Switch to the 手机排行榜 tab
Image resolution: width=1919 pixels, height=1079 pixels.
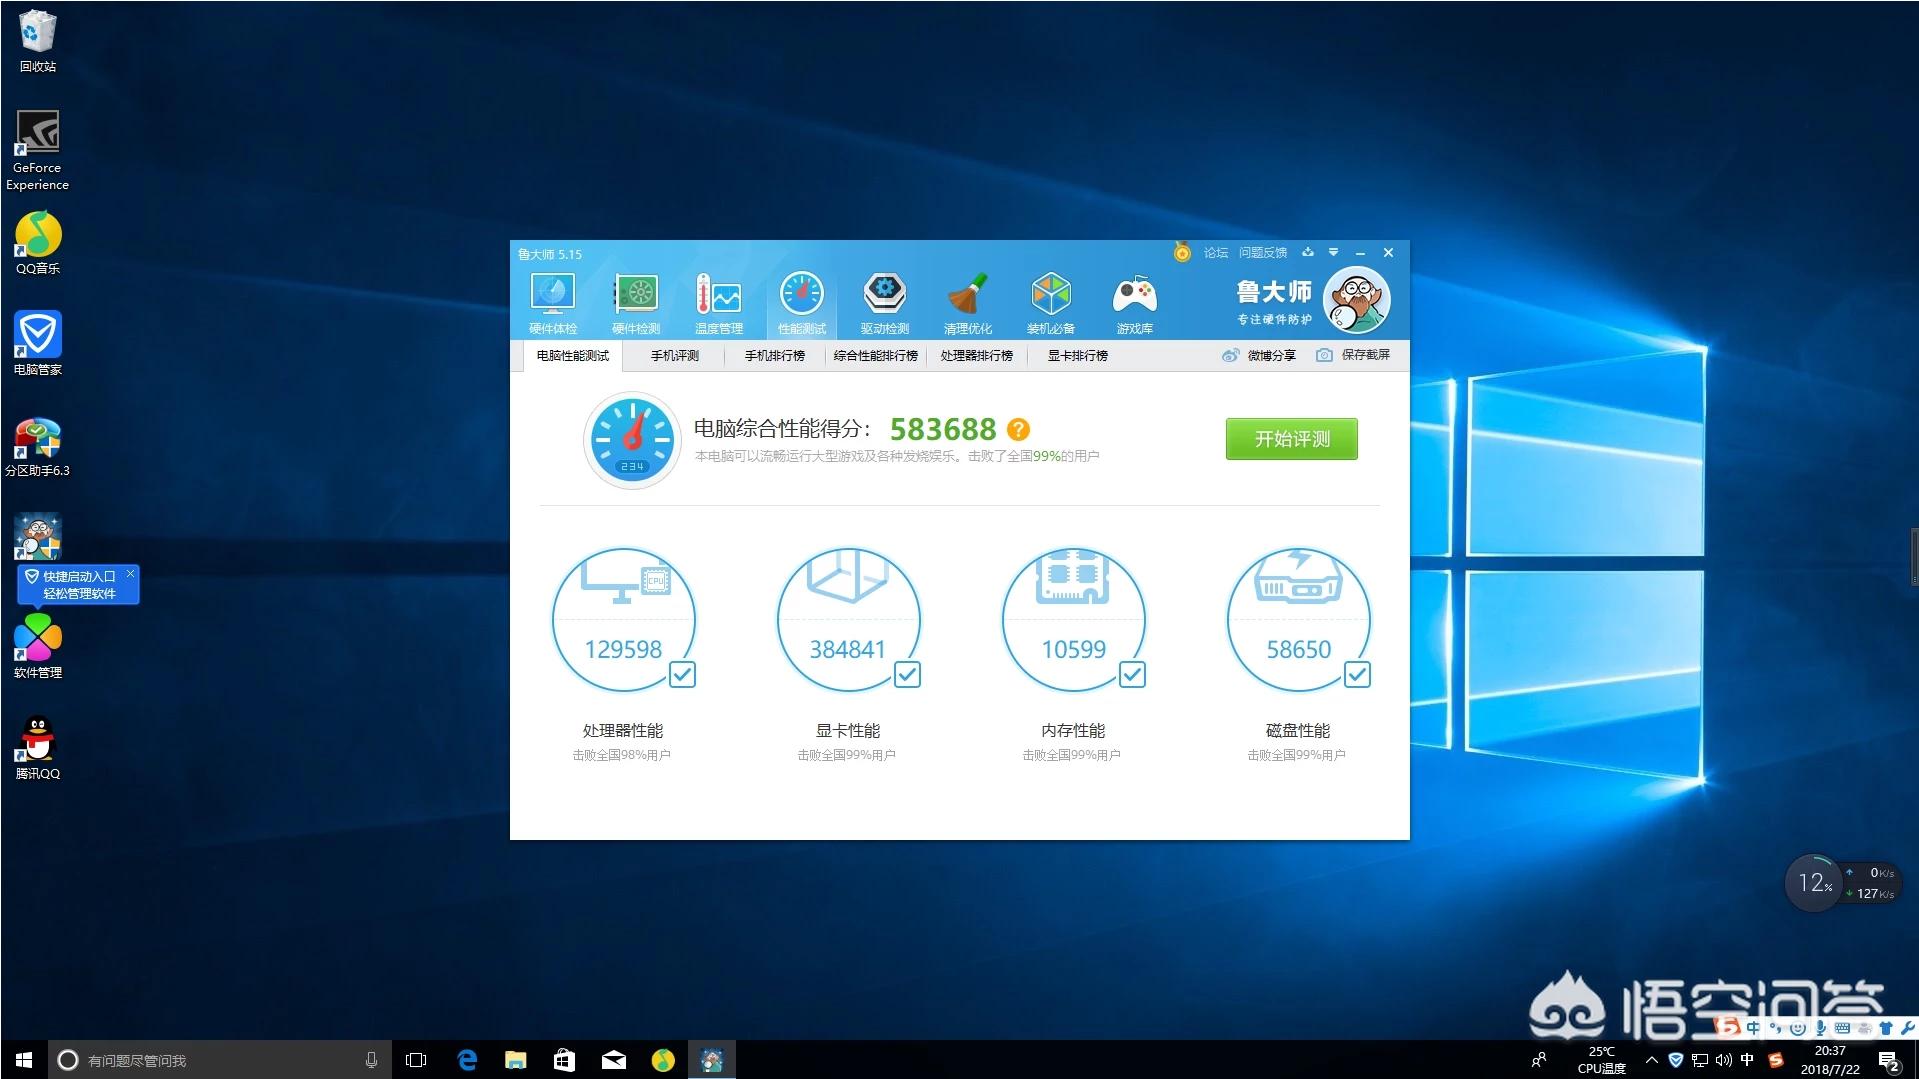775,356
